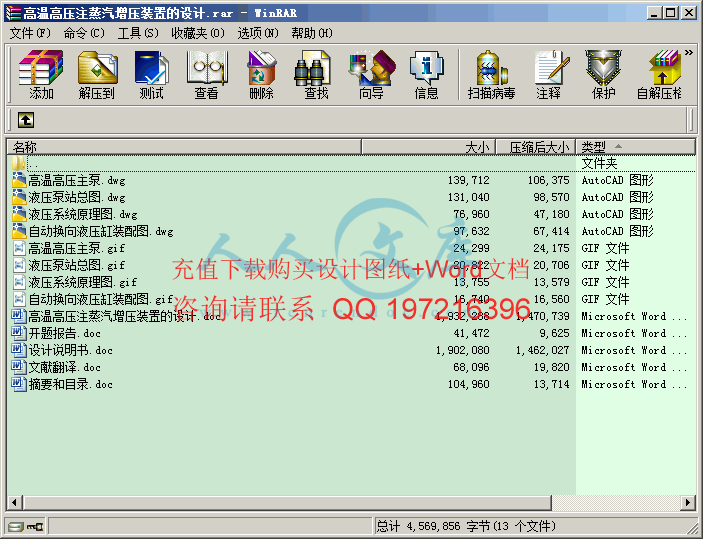Go up one folder level button
Viewport: 703px width, 539px height.
click(x=26, y=120)
